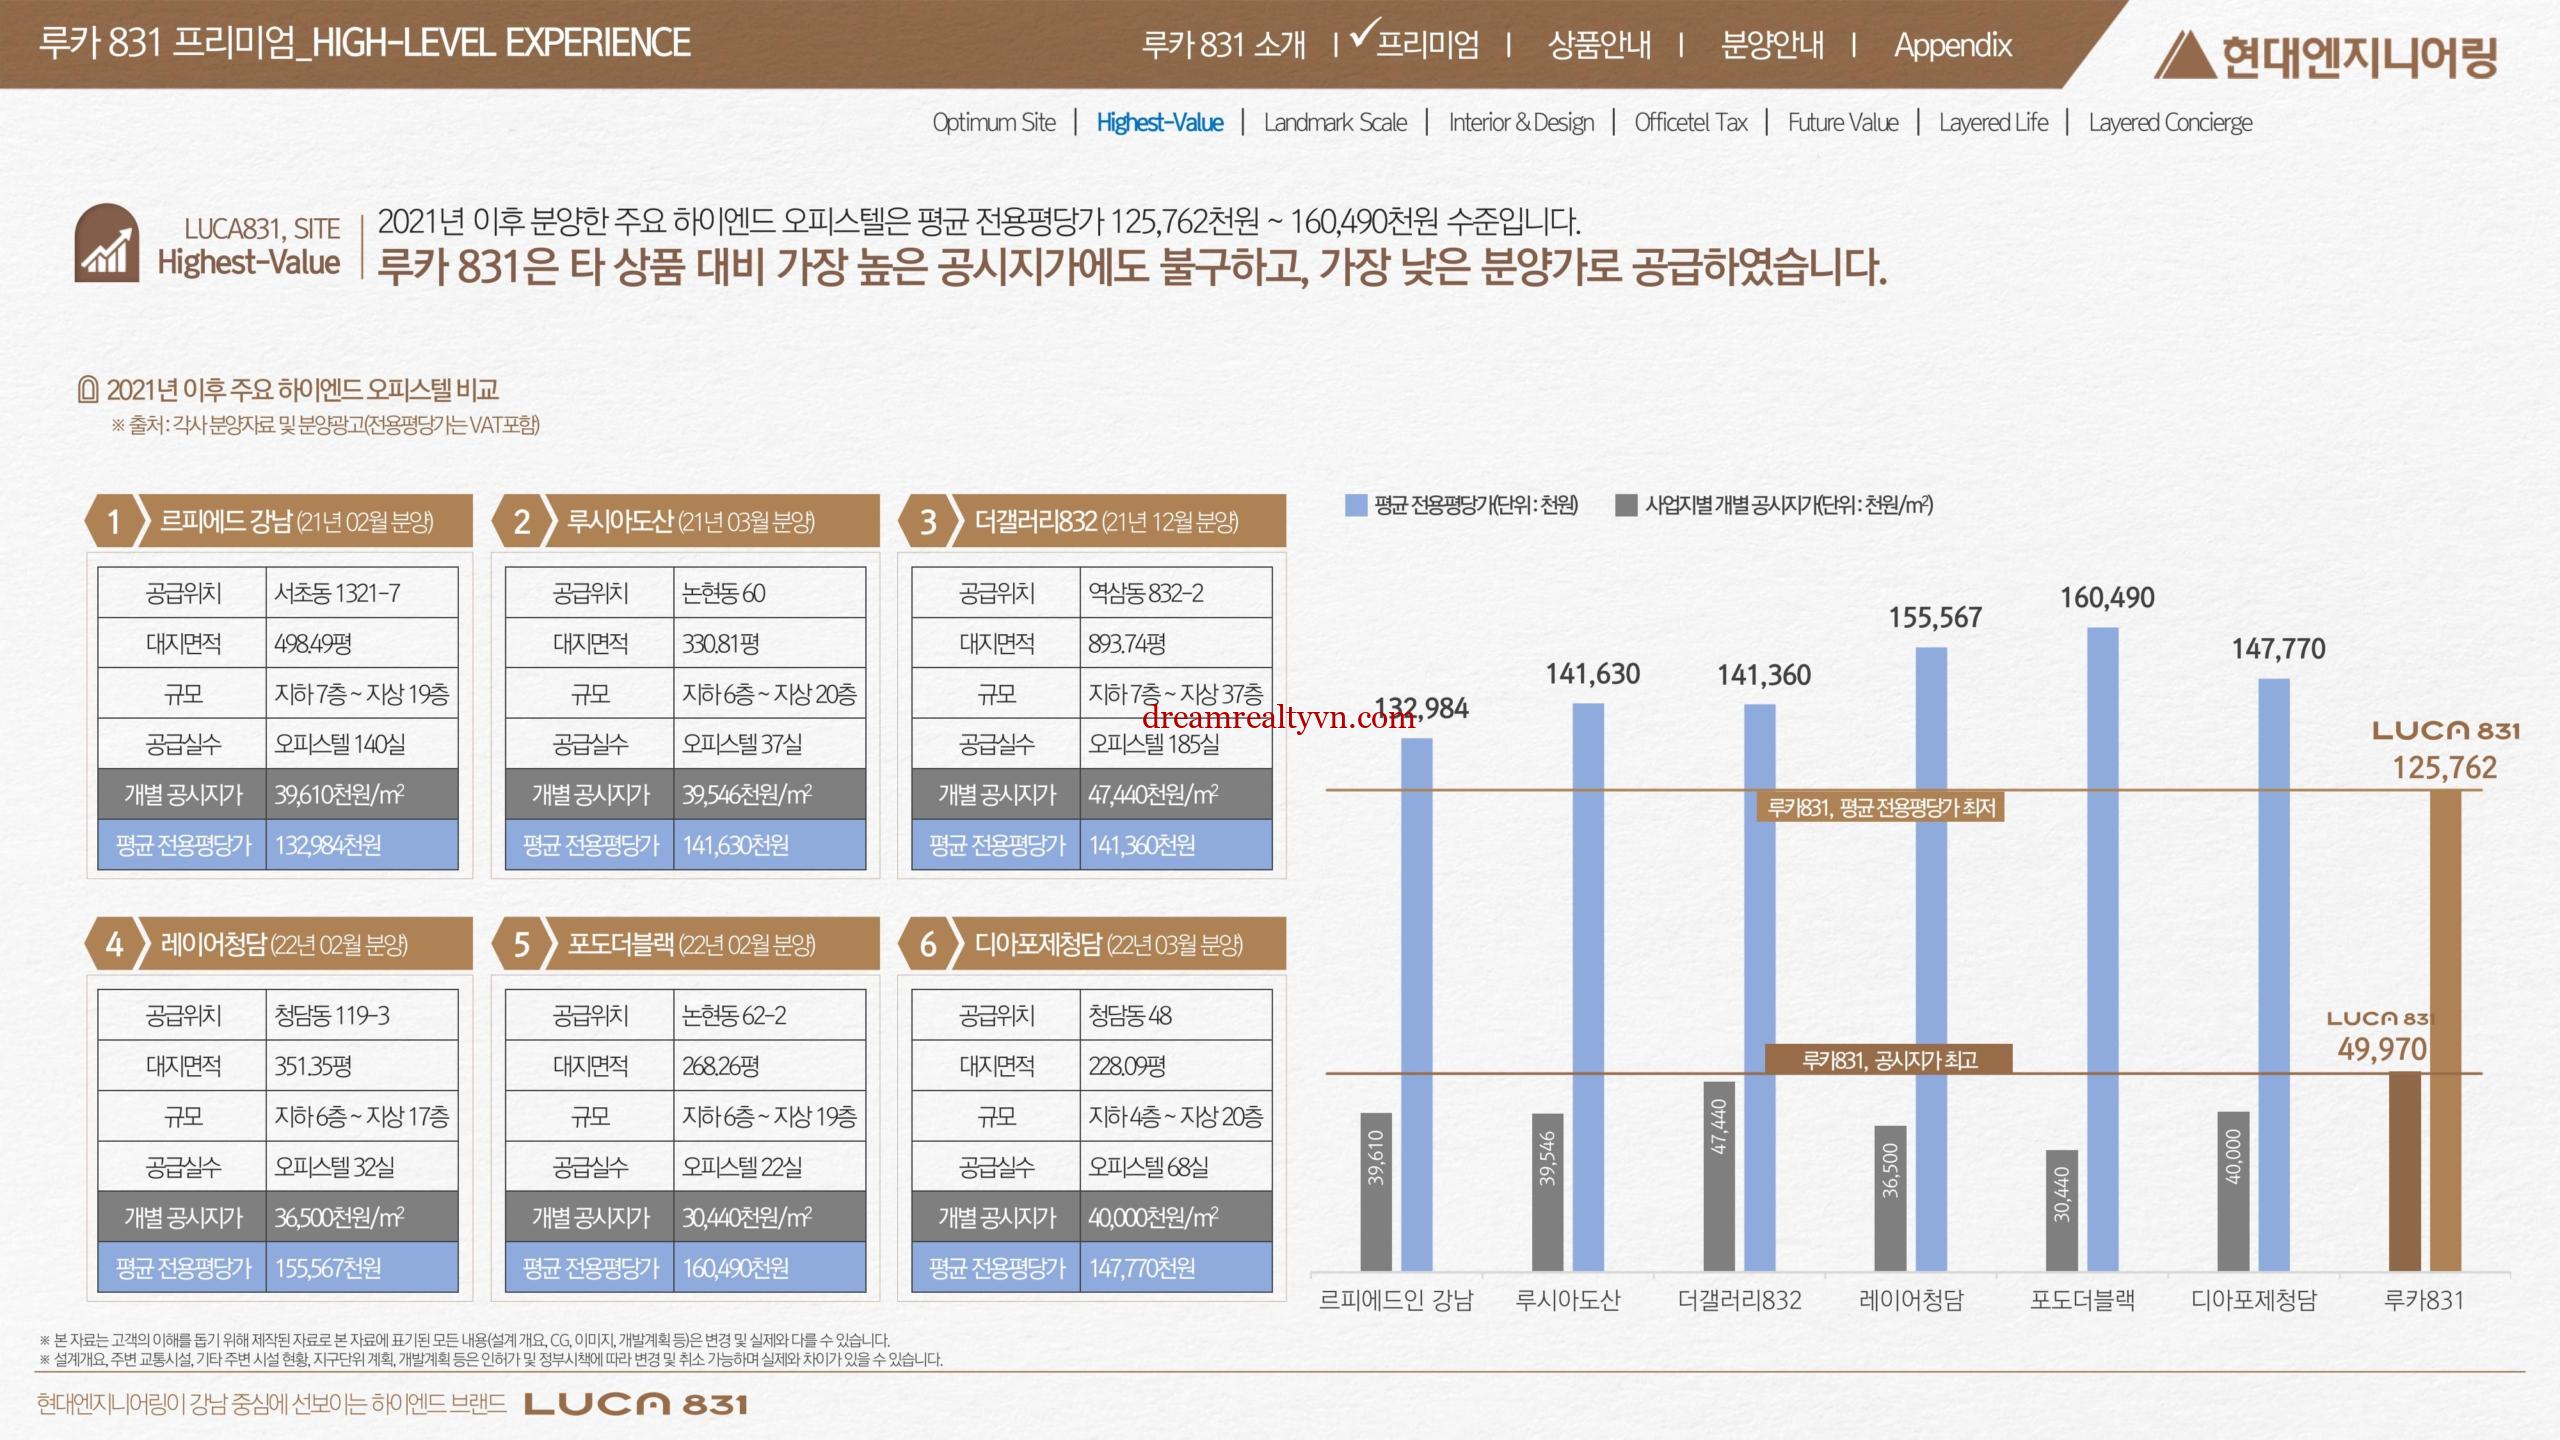
Task: Switch to the Officetel Tax tab
Action: click(1690, 123)
